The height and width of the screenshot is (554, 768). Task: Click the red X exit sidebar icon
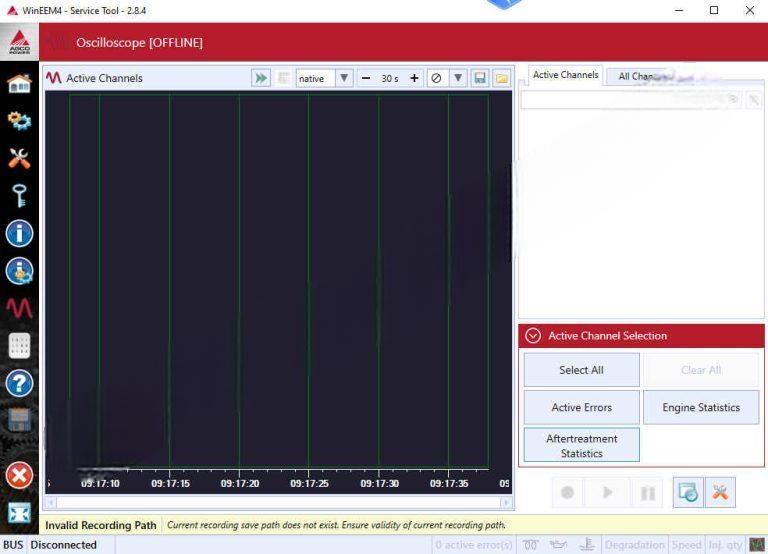pos(19,475)
